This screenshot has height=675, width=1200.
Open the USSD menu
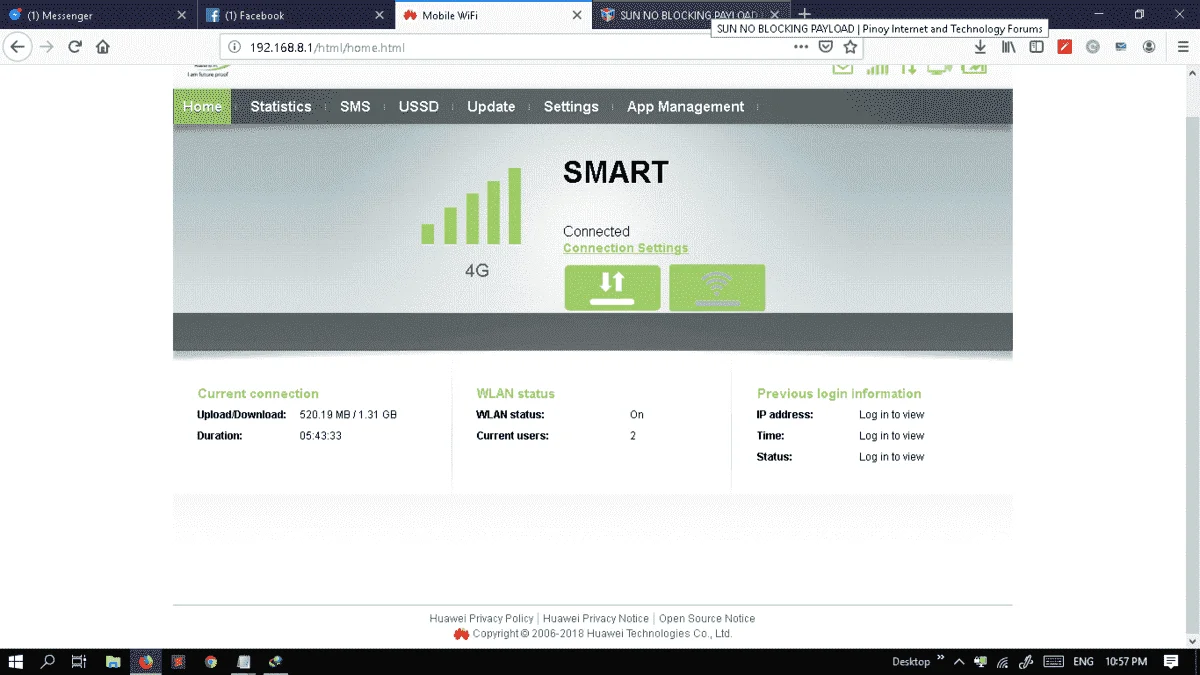(x=419, y=107)
